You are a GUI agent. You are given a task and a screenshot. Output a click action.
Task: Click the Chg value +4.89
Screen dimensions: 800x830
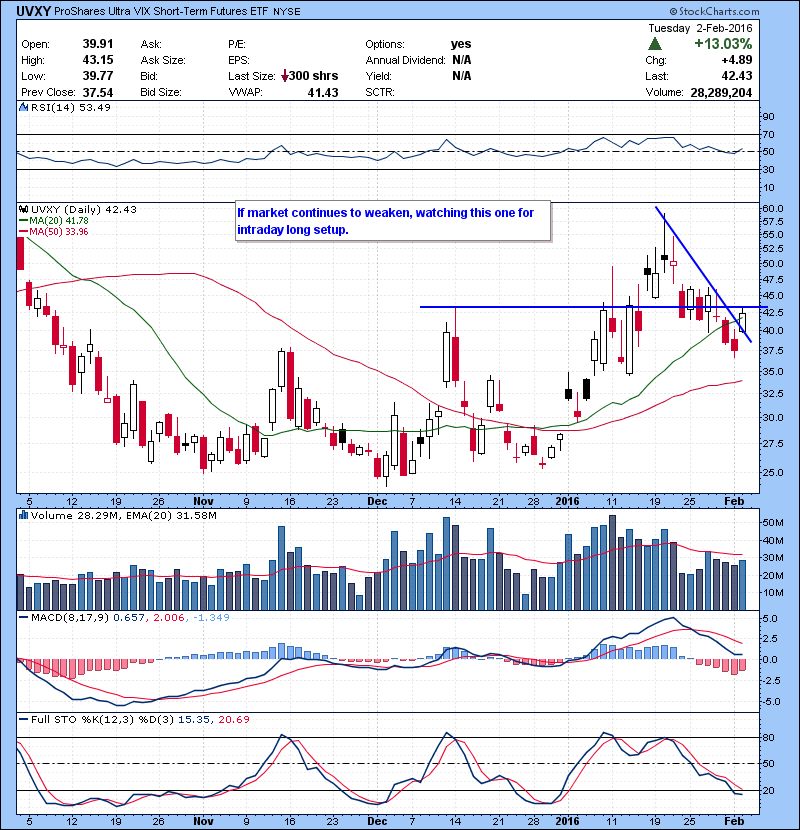(736, 60)
